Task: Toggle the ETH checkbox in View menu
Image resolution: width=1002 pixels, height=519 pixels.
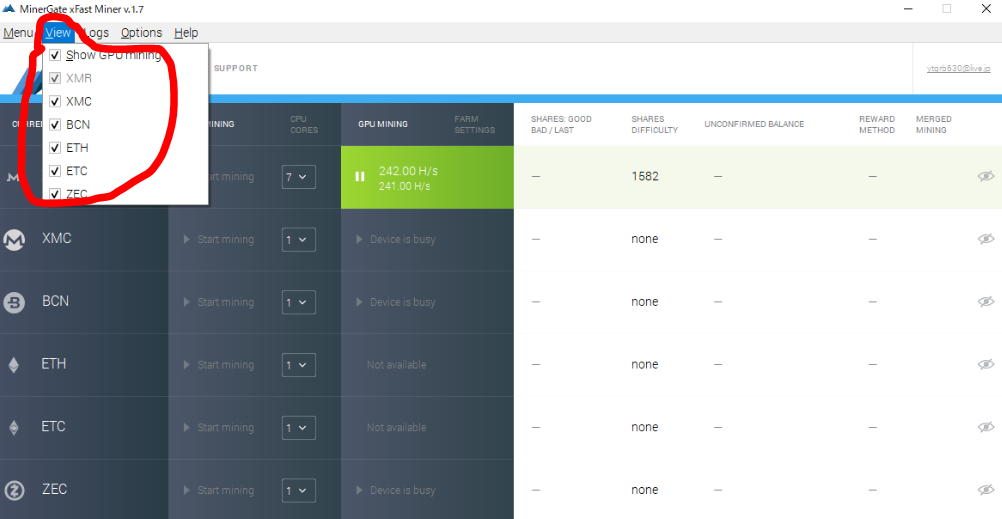Action: tap(55, 148)
